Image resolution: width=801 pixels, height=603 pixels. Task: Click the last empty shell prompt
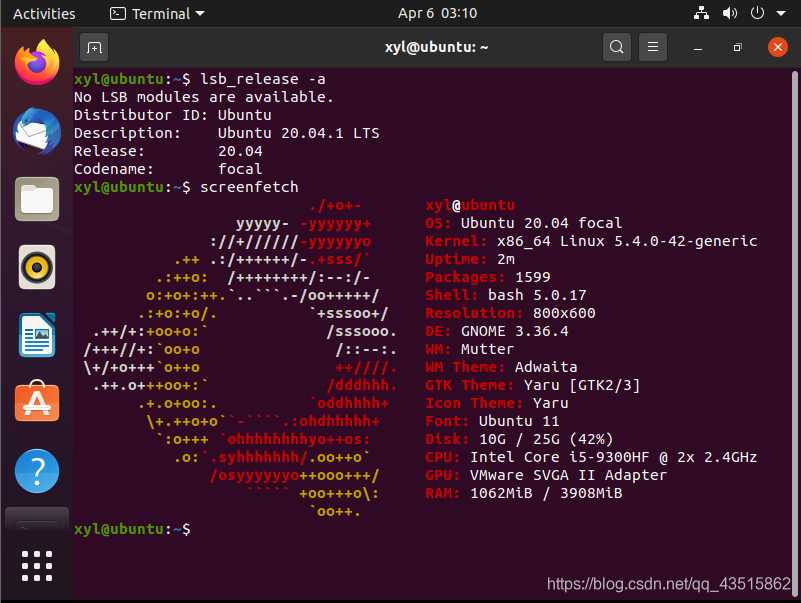(132, 529)
